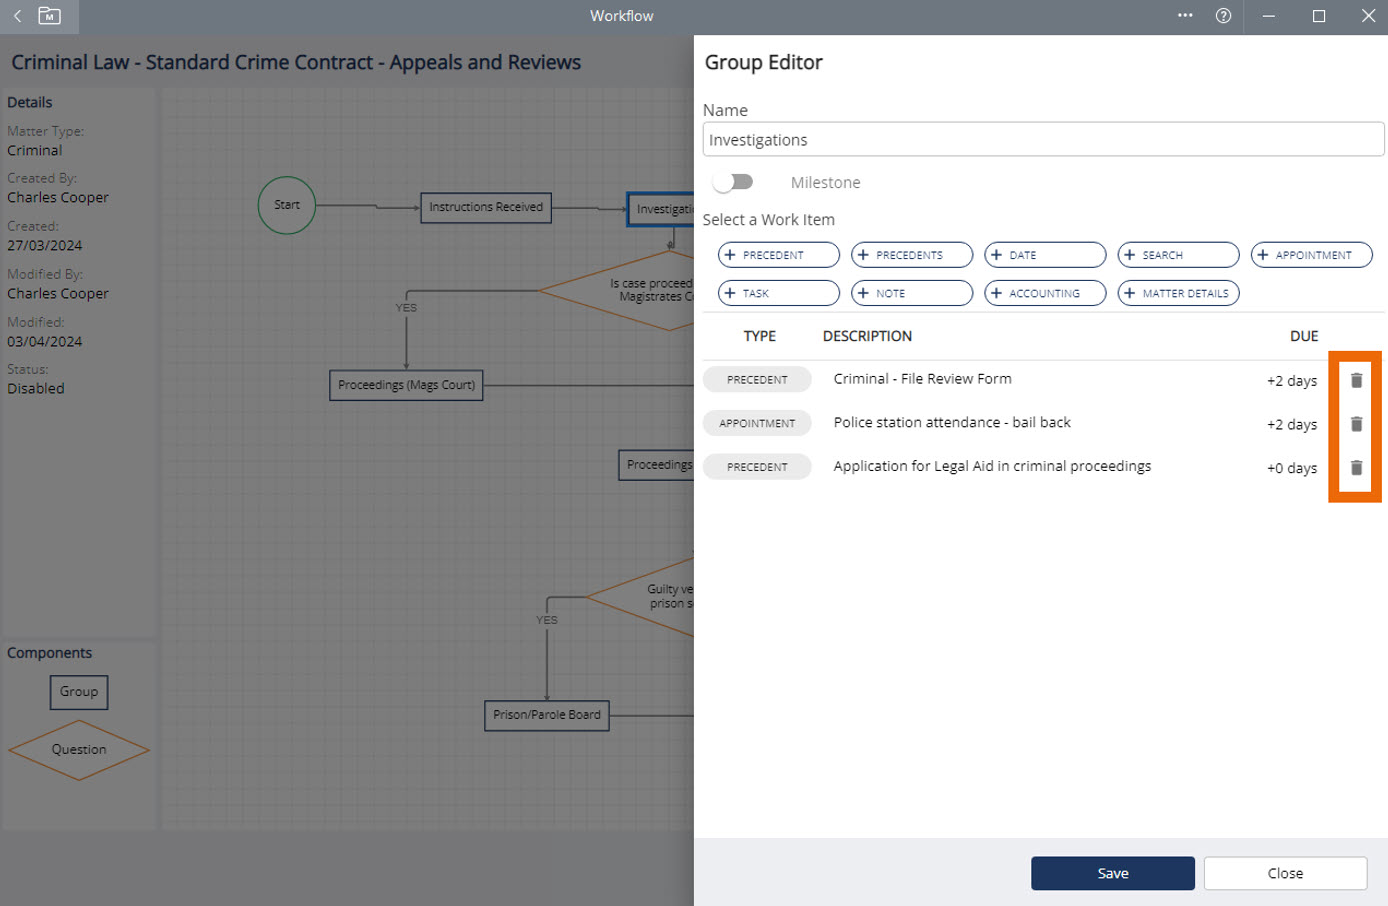This screenshot has height=906, width=1388.
Task: Save the group editor changes
Action: [1112, 873]
